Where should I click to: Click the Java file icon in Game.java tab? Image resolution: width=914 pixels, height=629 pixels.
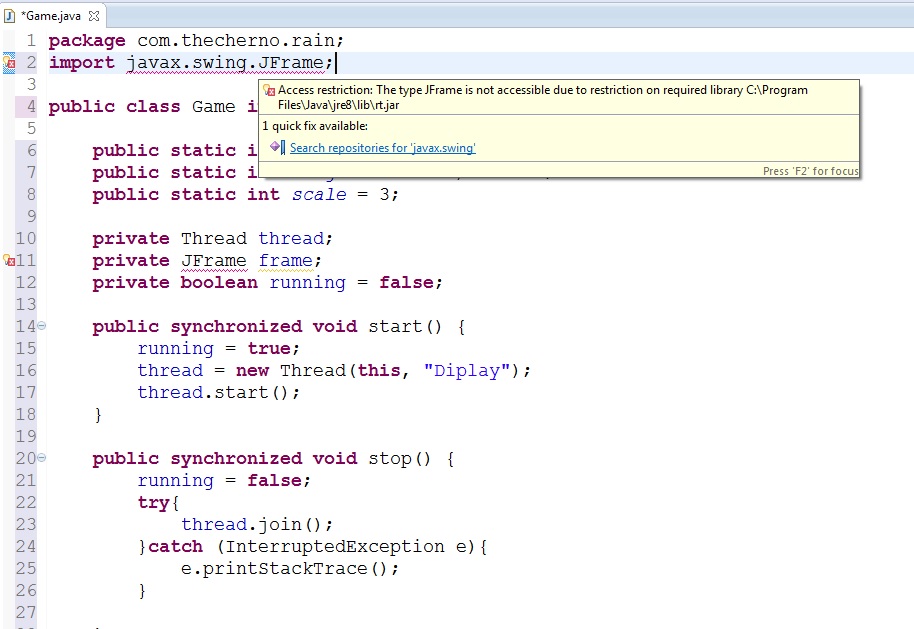point(10,16)
